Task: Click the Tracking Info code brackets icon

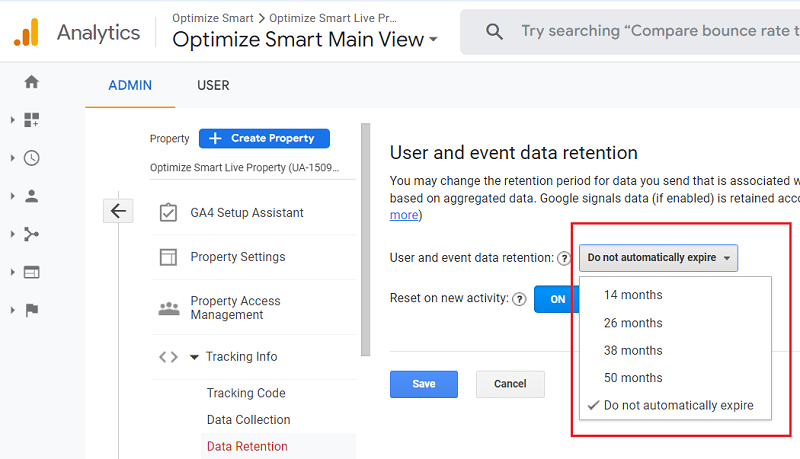Action: (x=168, y=357)
